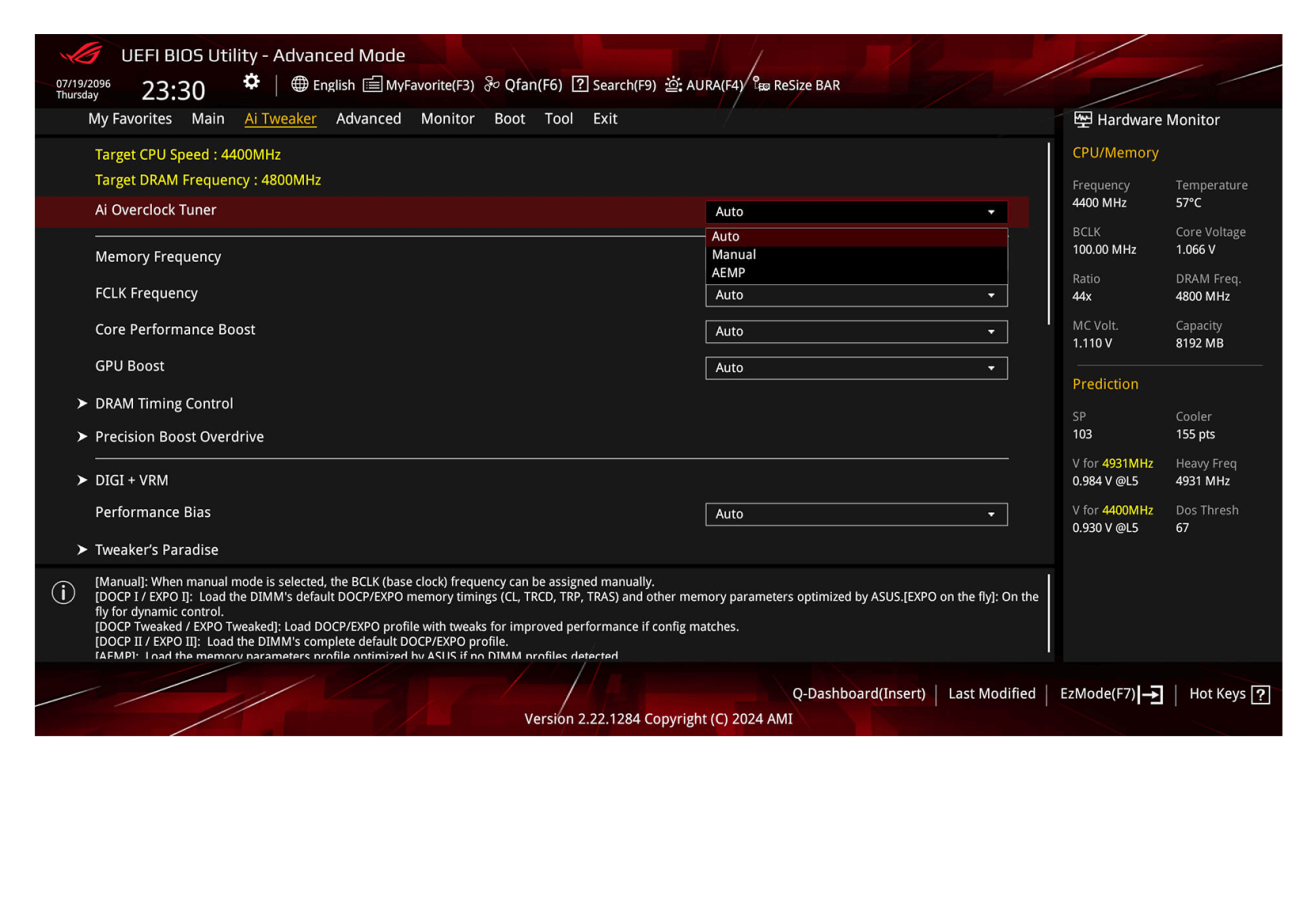1307x900 pixels.
Task: Open MyFavorite(F3) list
Action: pos(418,84)
